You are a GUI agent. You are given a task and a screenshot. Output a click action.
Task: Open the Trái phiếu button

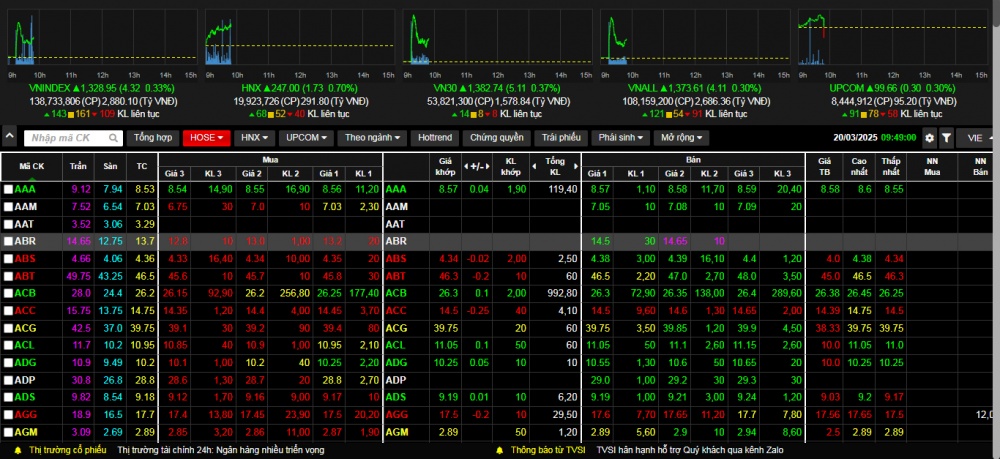click(562, 138)
